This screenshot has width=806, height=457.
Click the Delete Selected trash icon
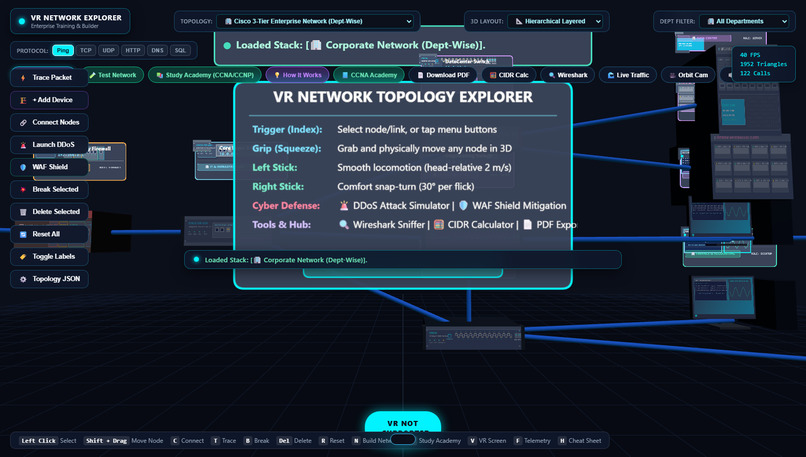point(23,212)
